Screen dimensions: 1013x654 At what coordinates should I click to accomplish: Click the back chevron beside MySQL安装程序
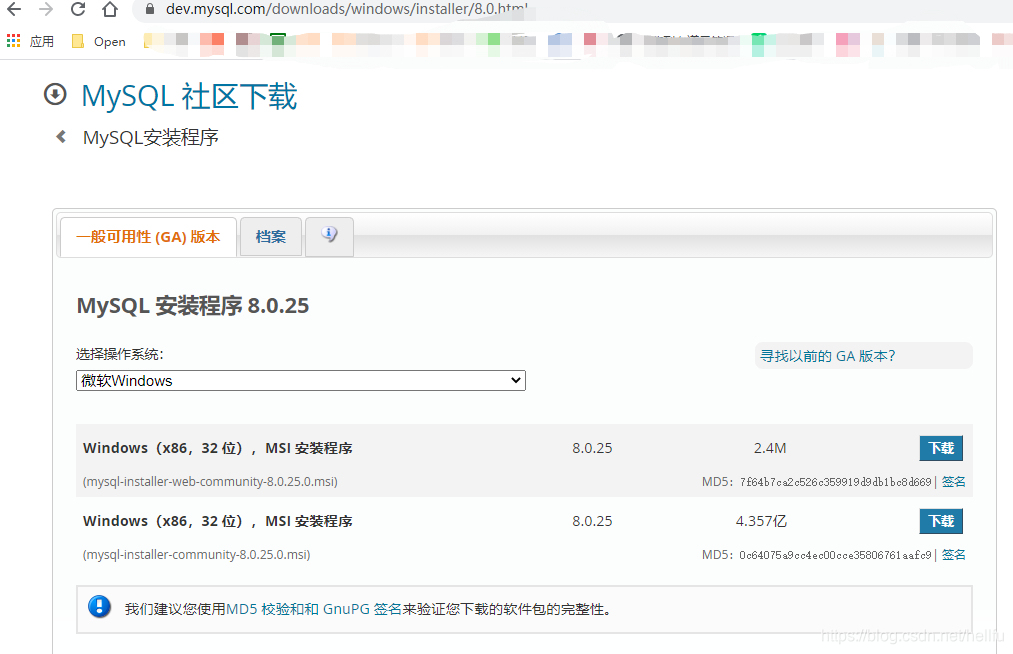click(61, 136)
